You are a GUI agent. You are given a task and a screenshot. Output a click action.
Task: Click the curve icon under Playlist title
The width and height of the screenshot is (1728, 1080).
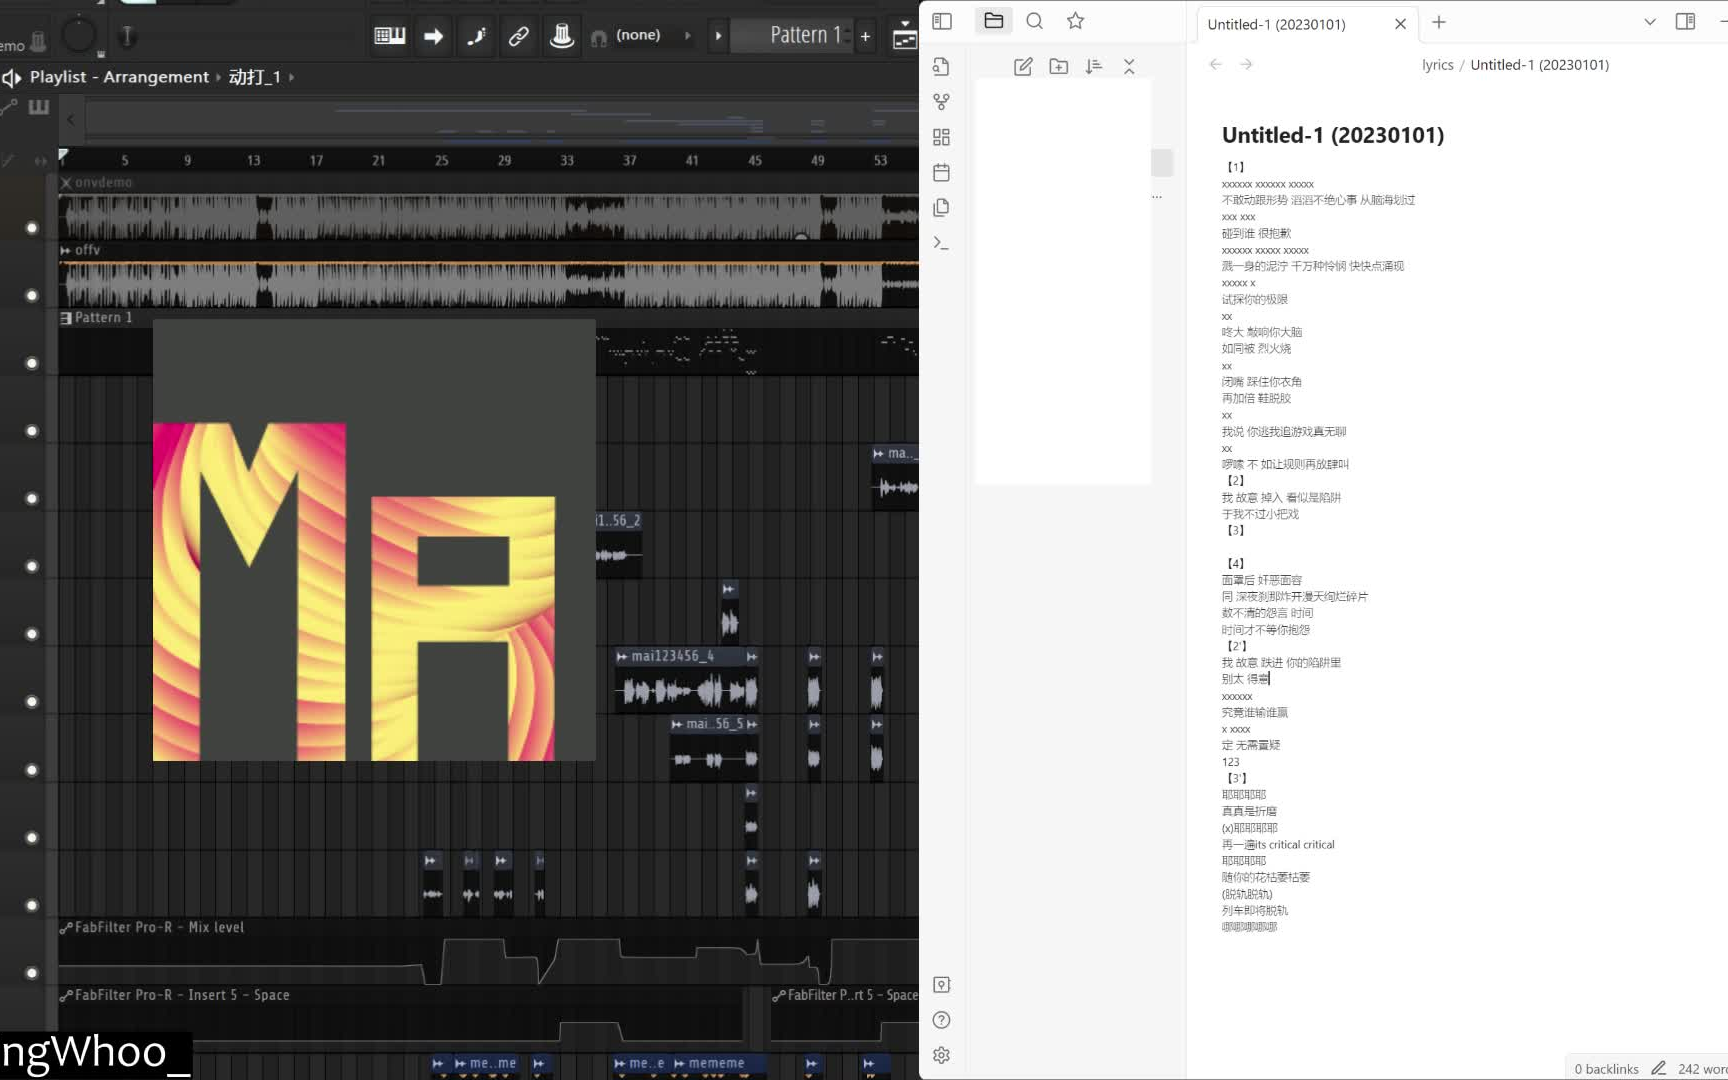click(x=9, y=107)
